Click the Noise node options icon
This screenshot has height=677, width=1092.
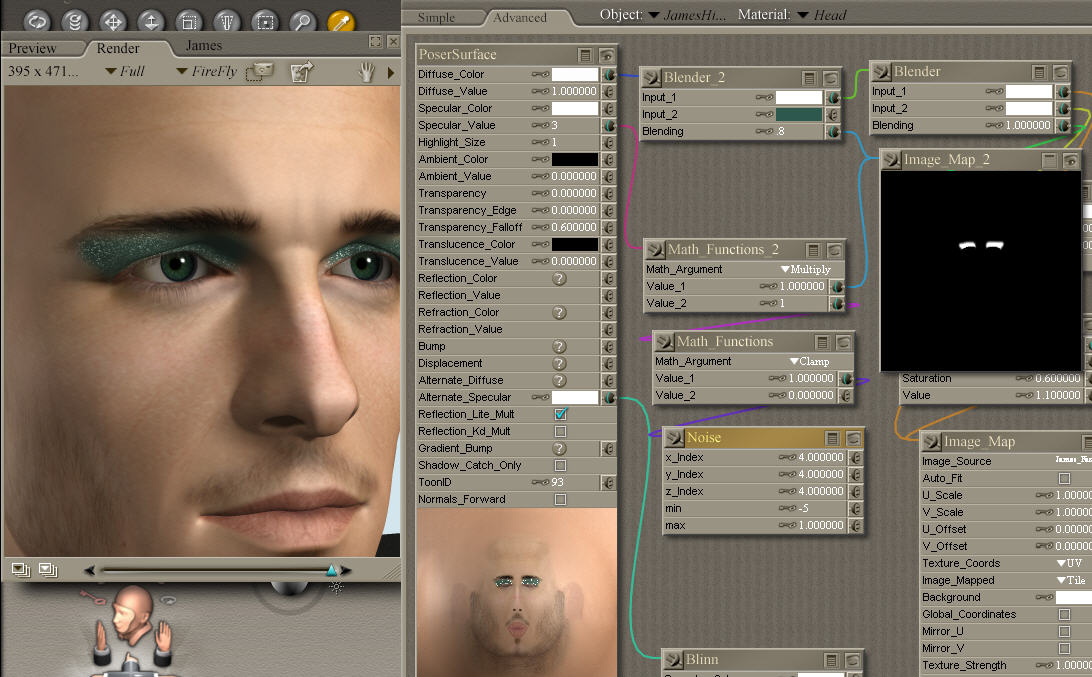coord(834,438)
